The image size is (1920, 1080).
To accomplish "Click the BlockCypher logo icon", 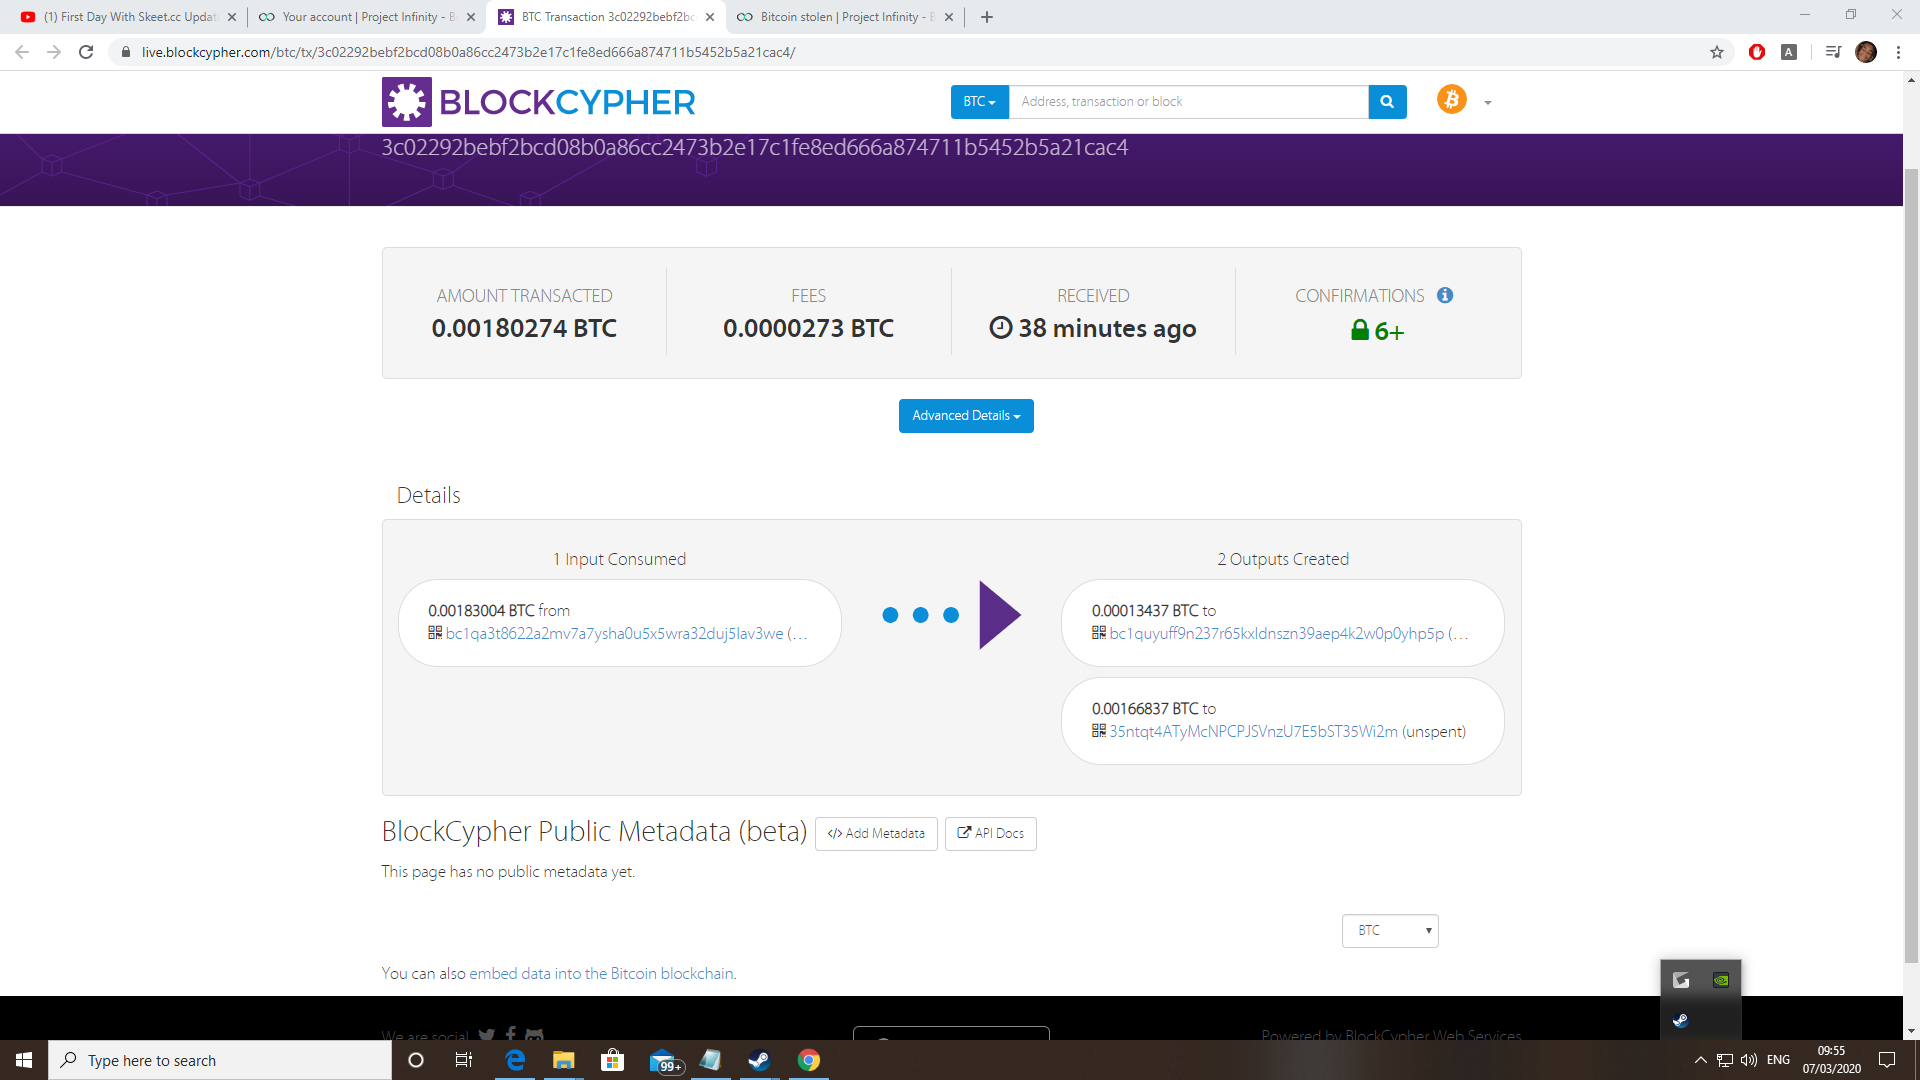I will pyautogui.click(x=406, y=102).
